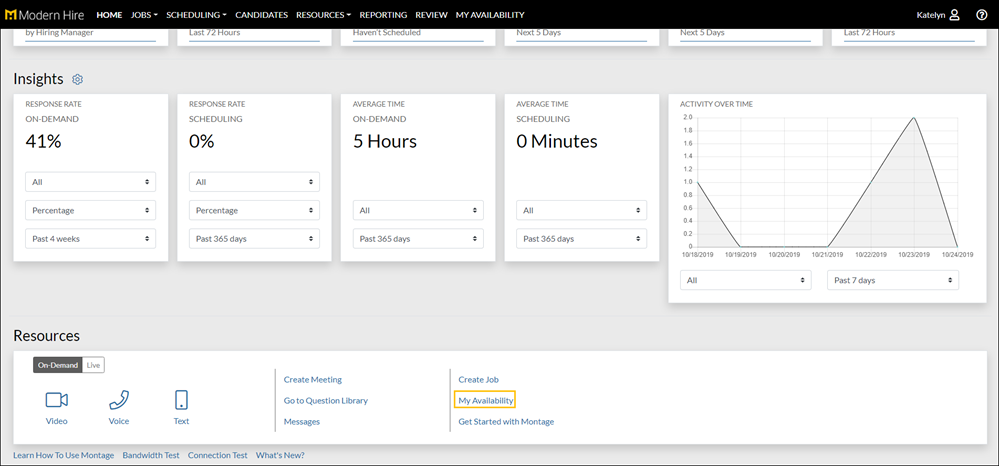Open the Past 4 weeks dropdown
Viewport: 1000px width, 466px height.
pyautogui.click(x=90, y=239)
